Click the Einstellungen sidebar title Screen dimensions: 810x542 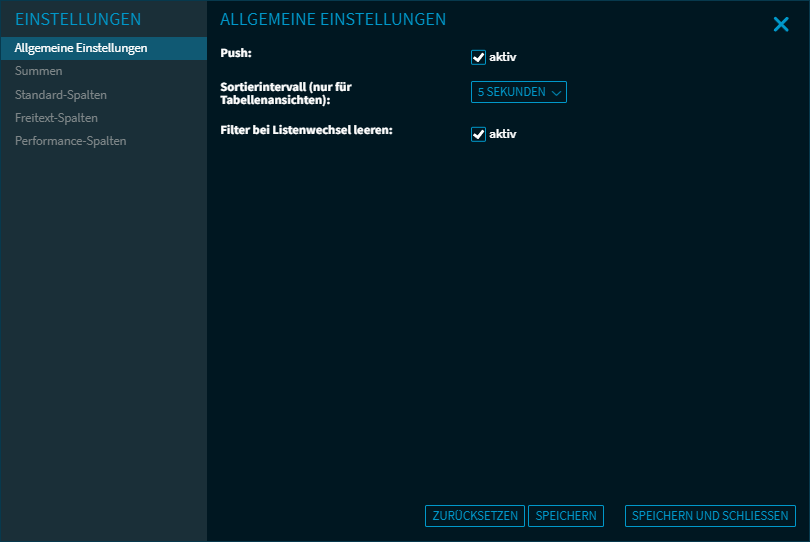[x=78, y=20]
